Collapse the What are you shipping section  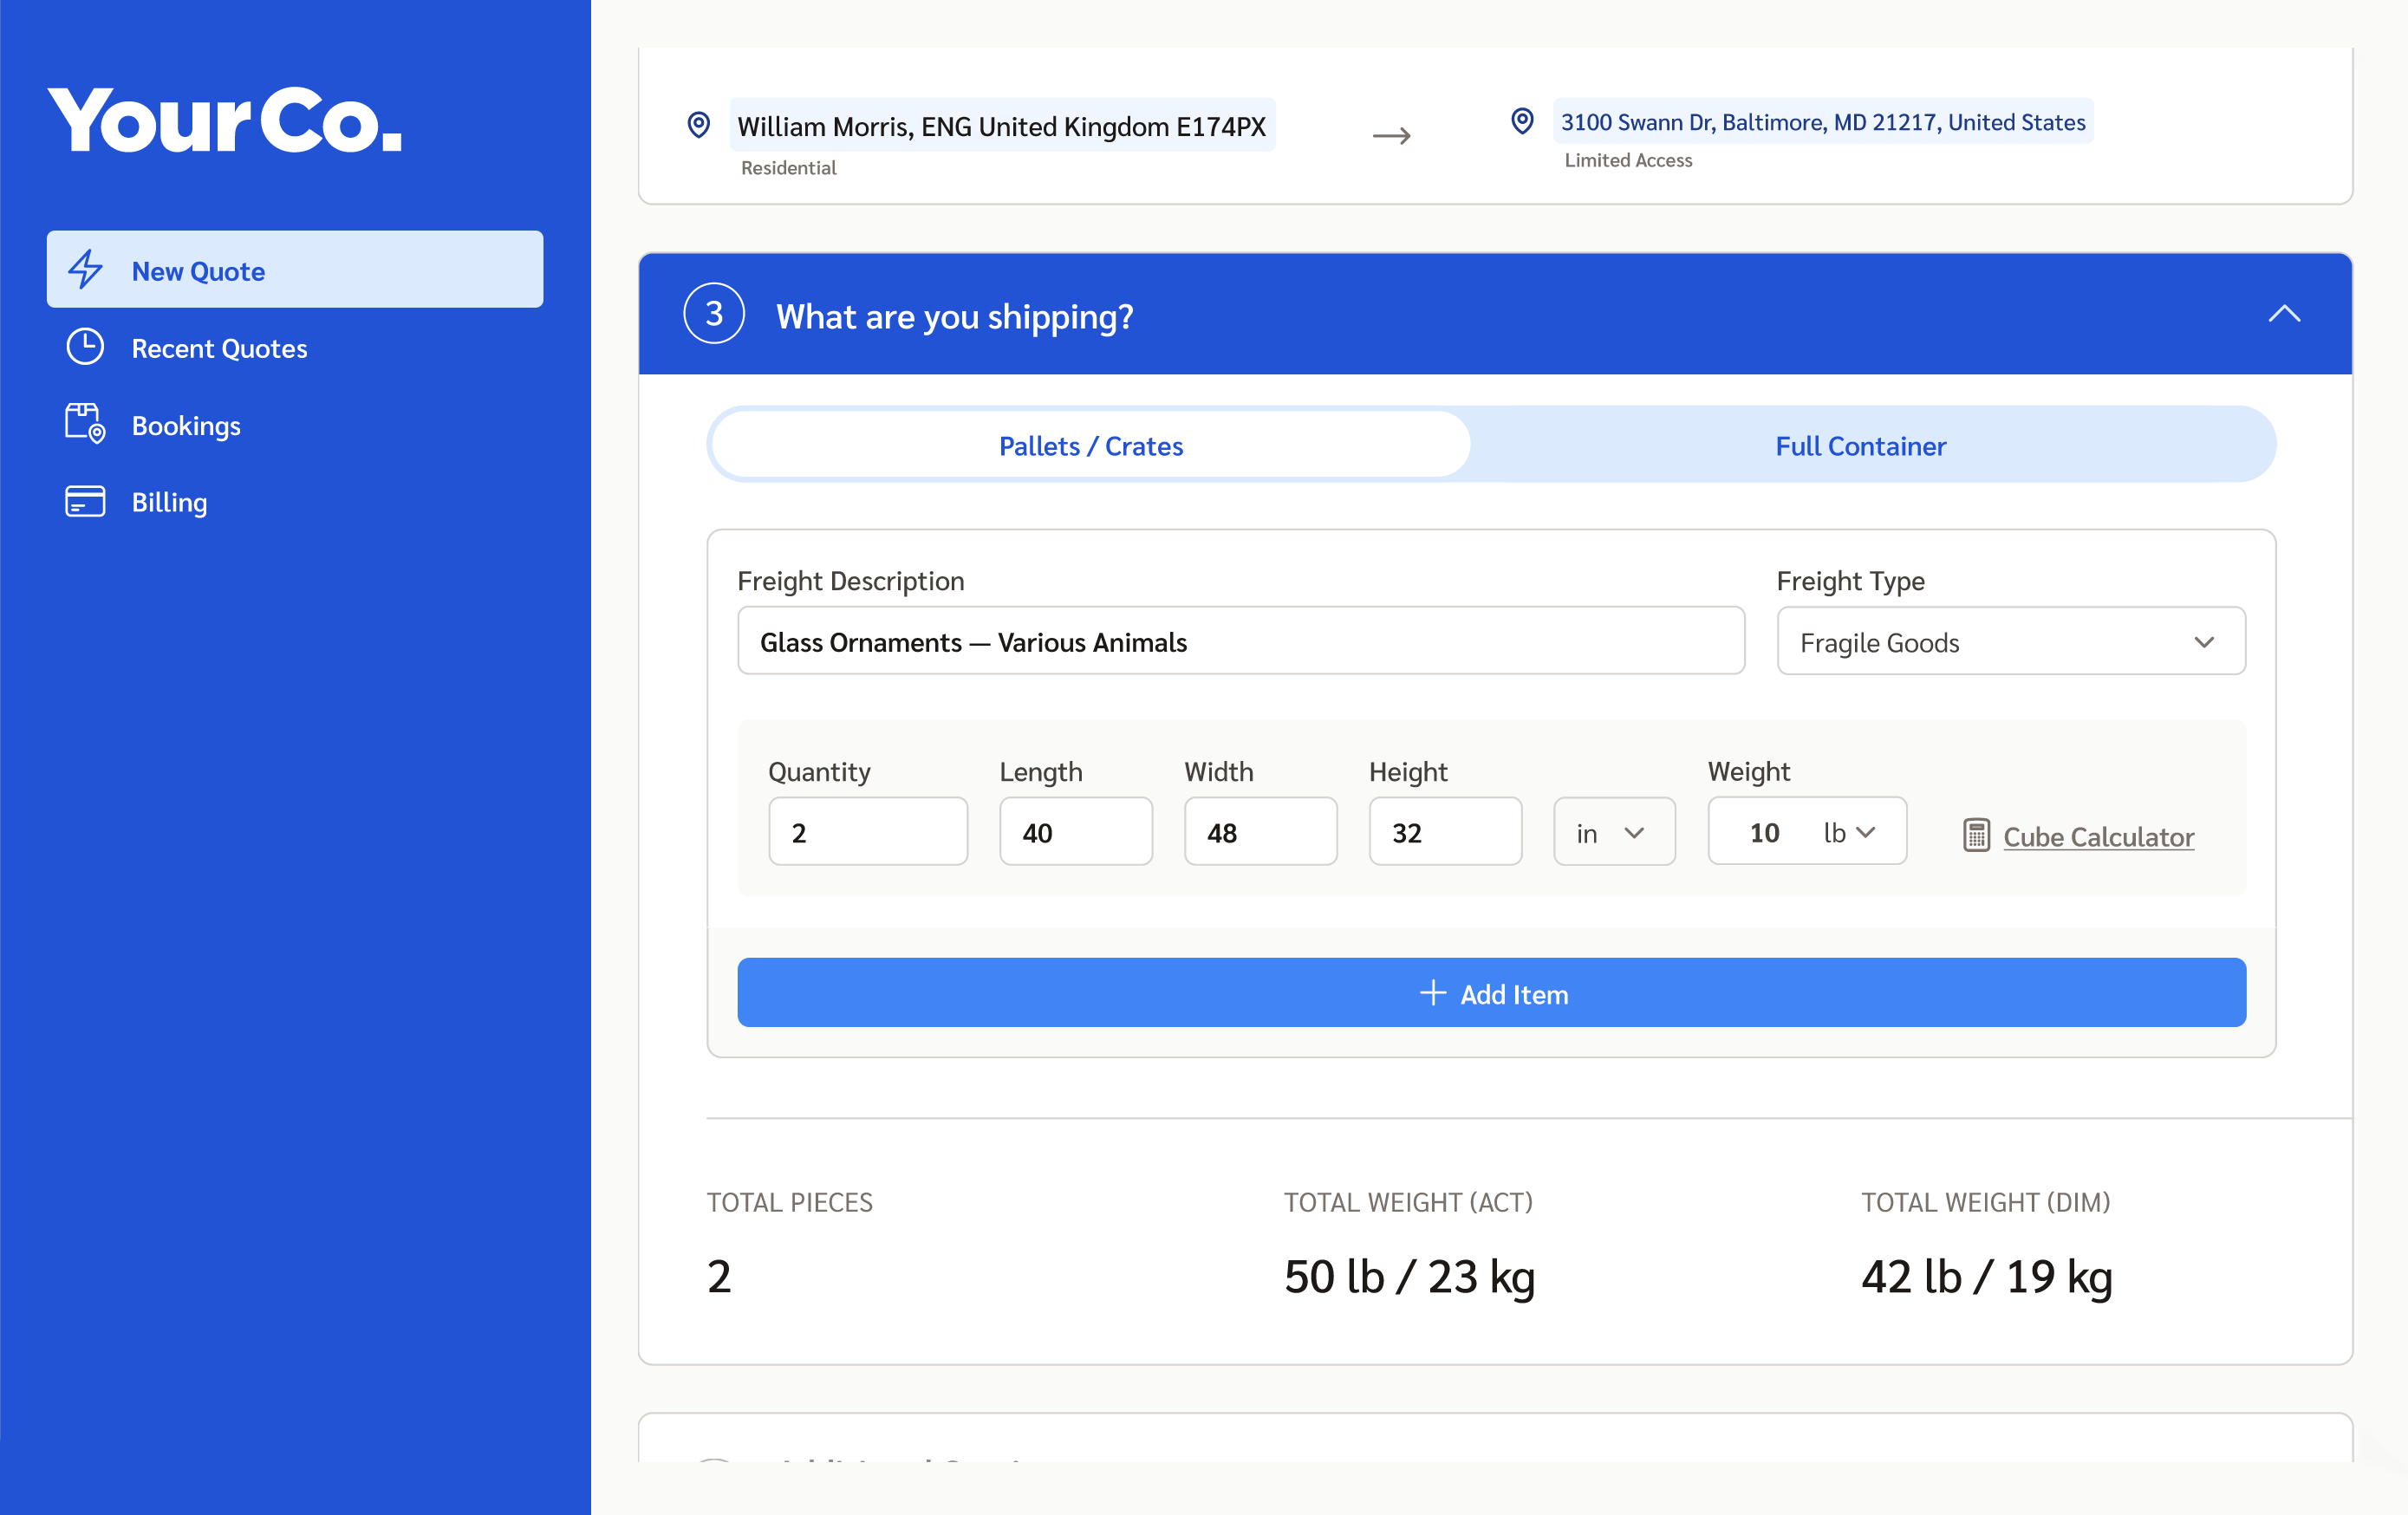point(2283,314)
